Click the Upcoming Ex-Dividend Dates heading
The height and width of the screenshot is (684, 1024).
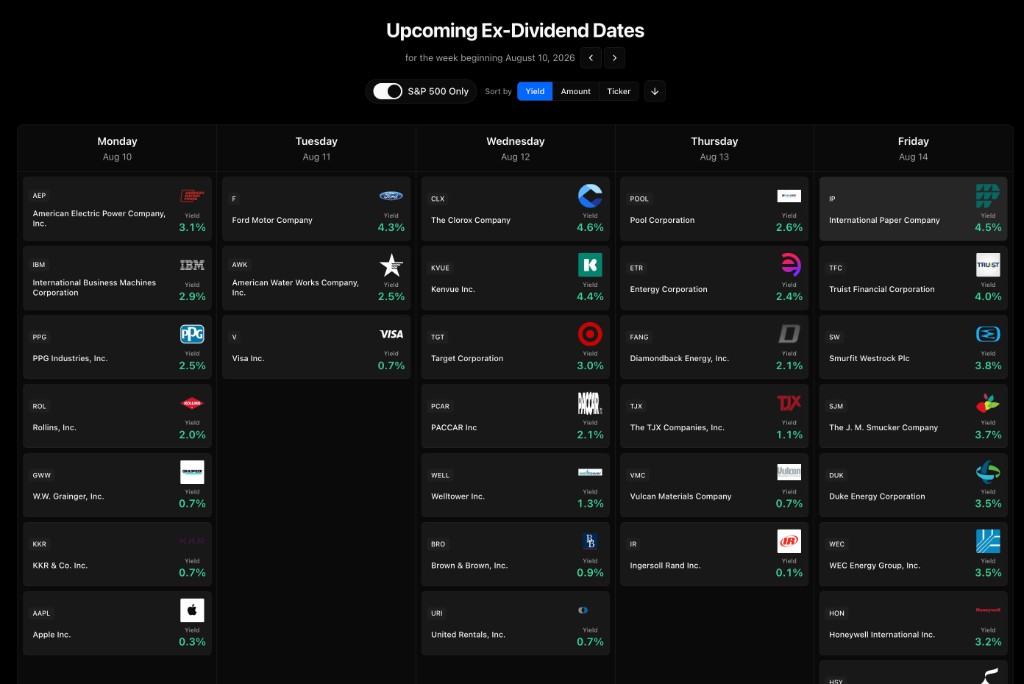click(515, 30)
